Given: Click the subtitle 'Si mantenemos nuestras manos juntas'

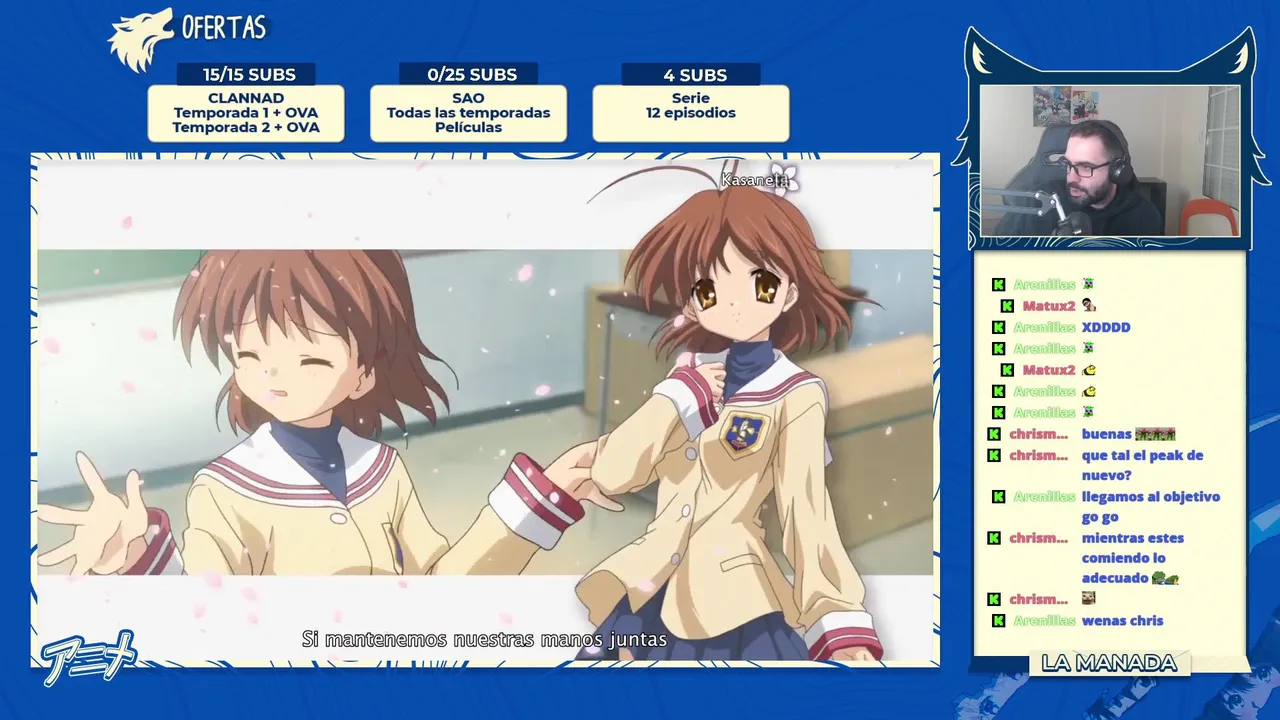Looking at the screenshot, I should pos(484,639).
